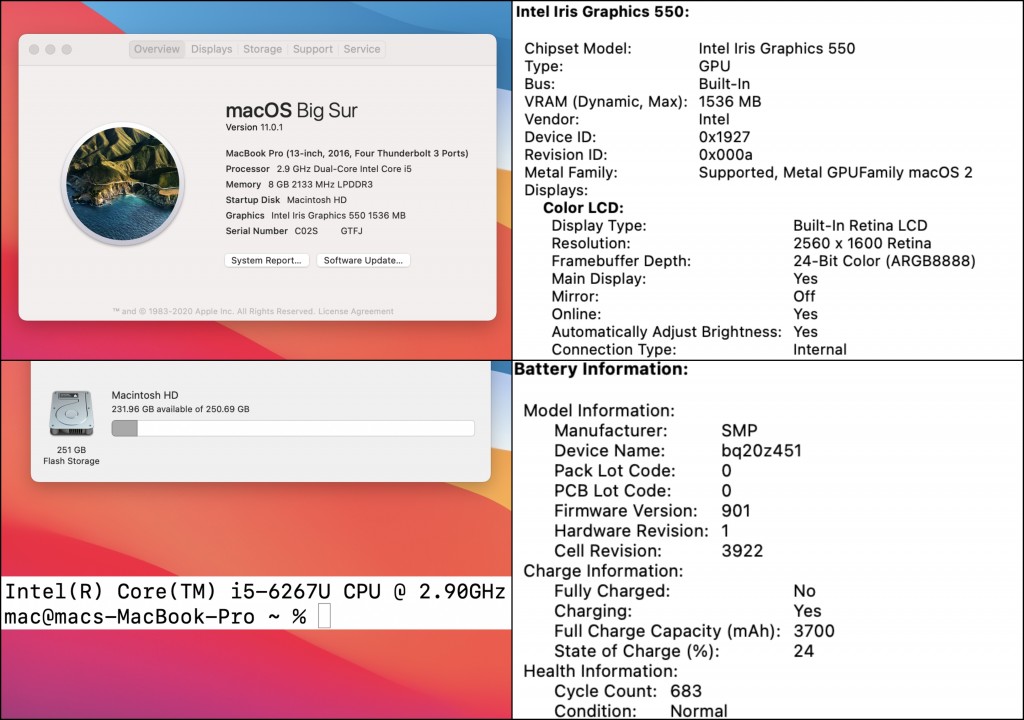The height and width of the screenshot is (720, 1024).
Task: Click the Macintosh HD storage usage bar
Action: point(293,429)
